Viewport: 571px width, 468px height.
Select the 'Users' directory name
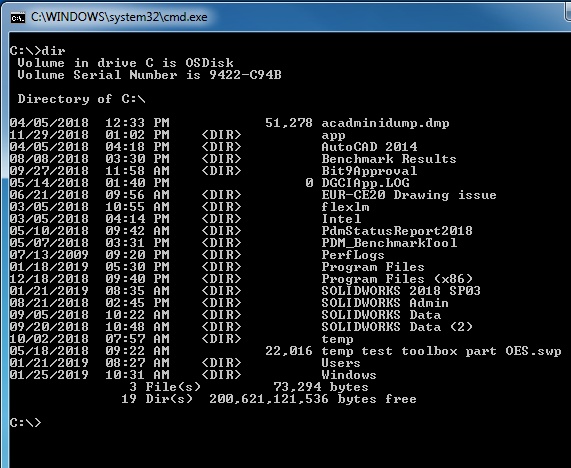[341, 363]
